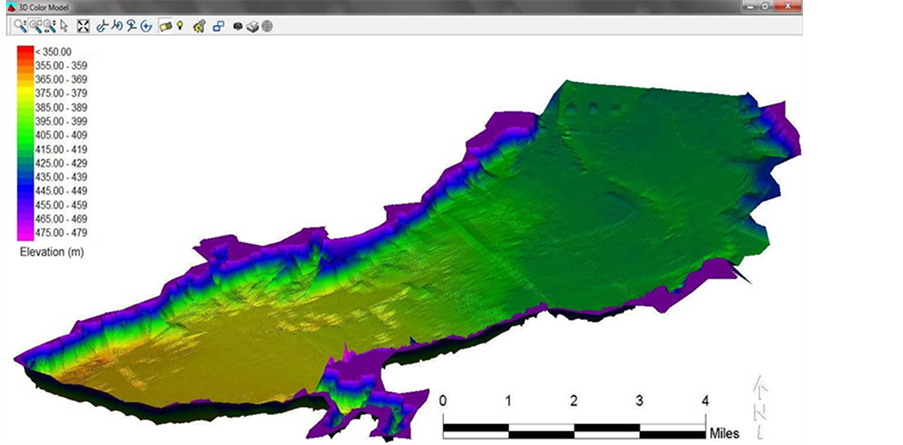Click the magenta 475.00 - 479 legend swatch
Image resolution: width=903 pixels, height=445 pixels.
pyautogui.click(x=24, y=232)
